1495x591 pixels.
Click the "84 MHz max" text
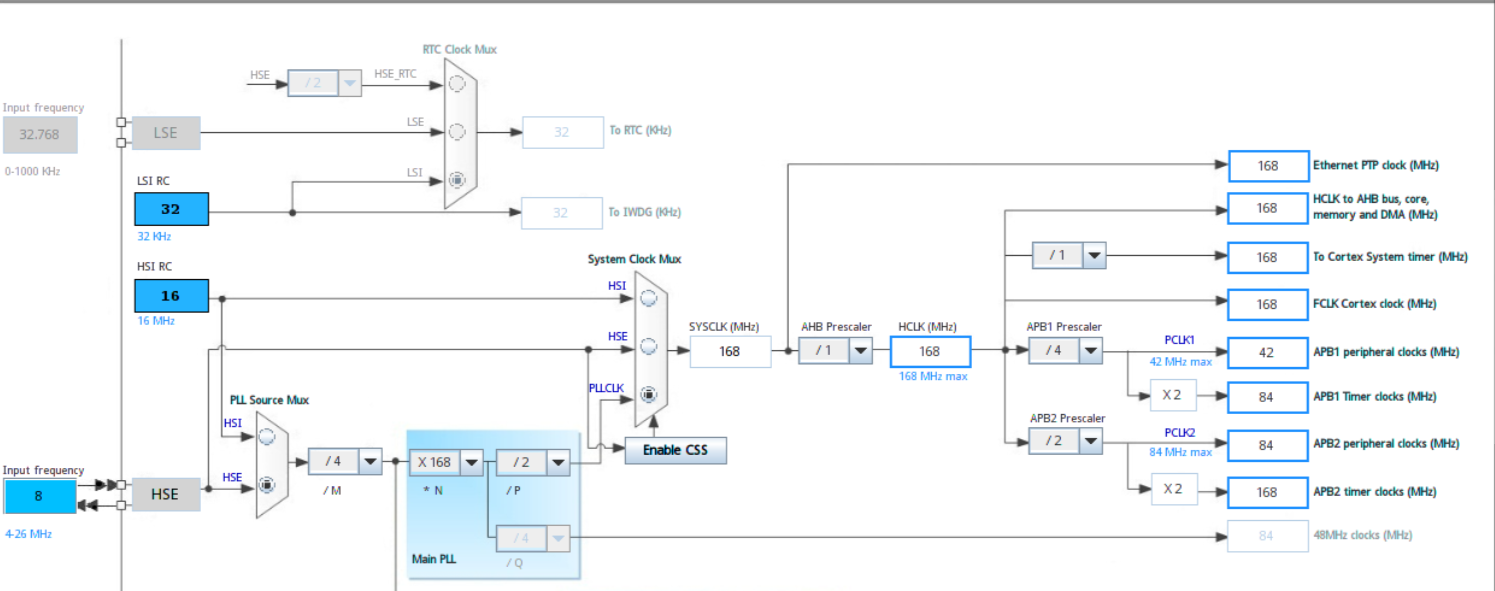(x=1180, y=452)
